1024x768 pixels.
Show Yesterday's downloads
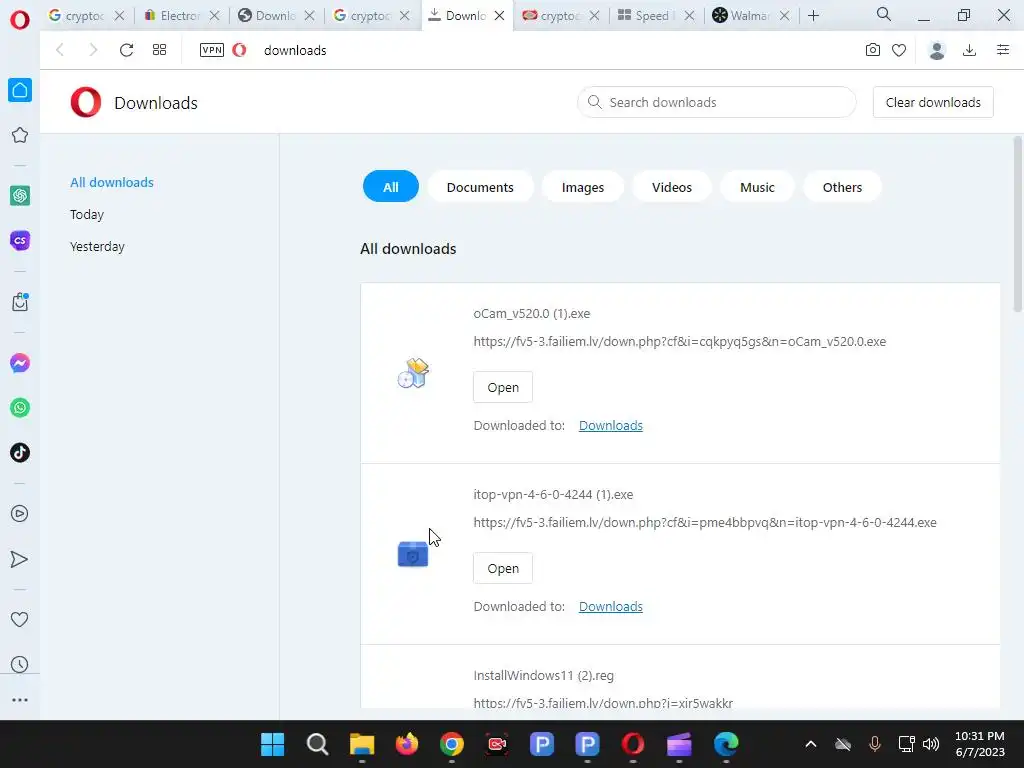[97, 246]
